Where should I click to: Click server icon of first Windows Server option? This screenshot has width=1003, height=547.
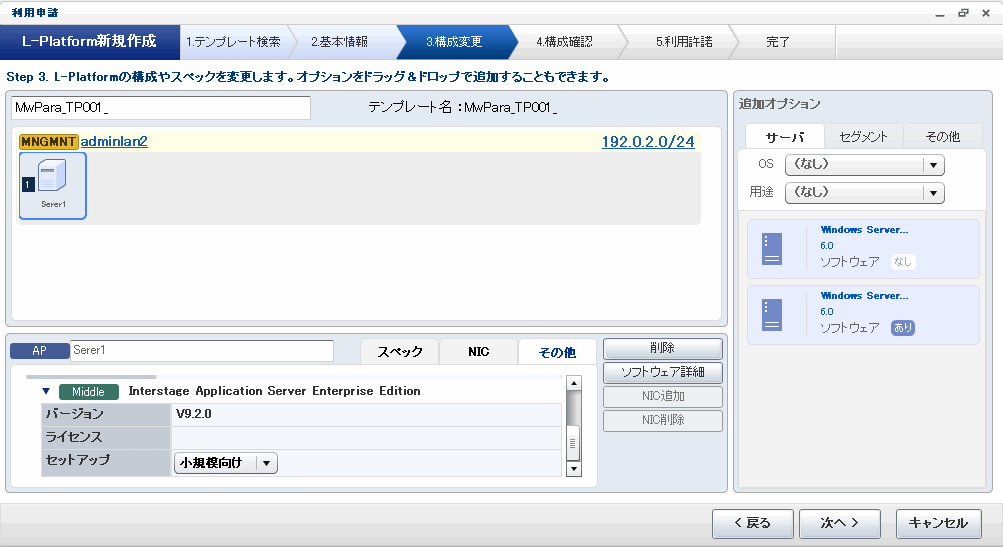coord(771,248)
